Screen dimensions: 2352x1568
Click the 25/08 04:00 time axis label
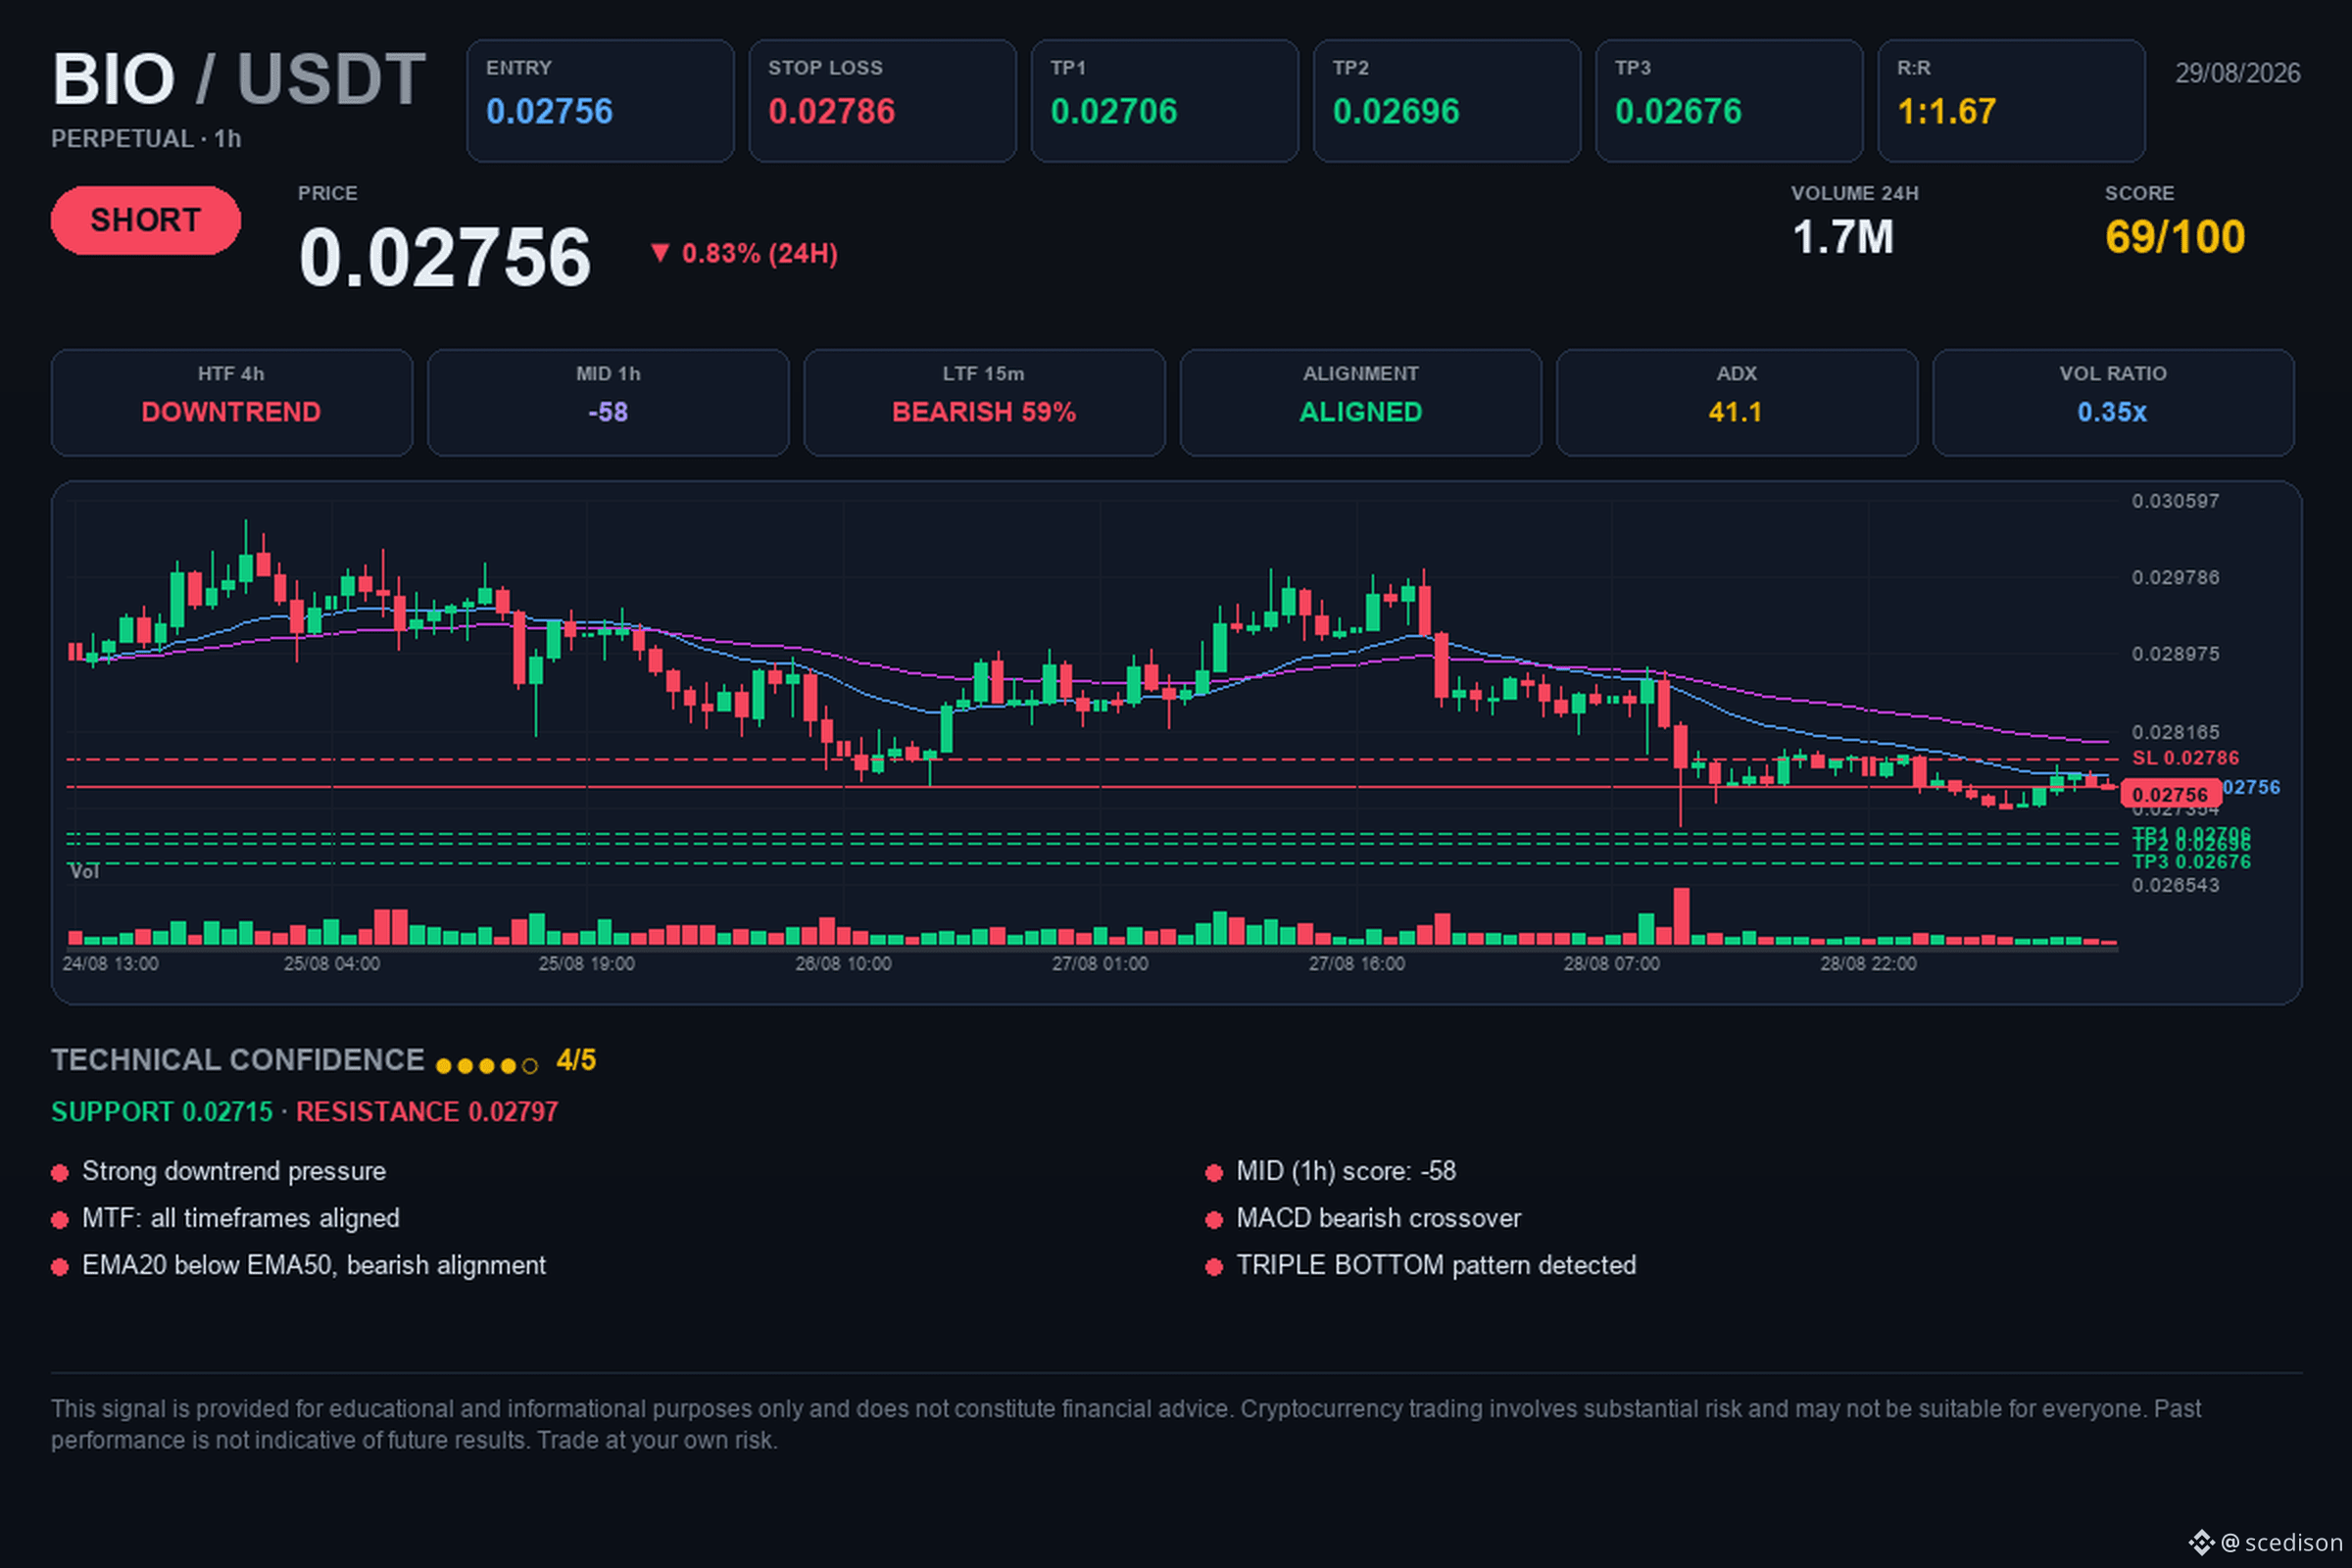click(332, 964)
